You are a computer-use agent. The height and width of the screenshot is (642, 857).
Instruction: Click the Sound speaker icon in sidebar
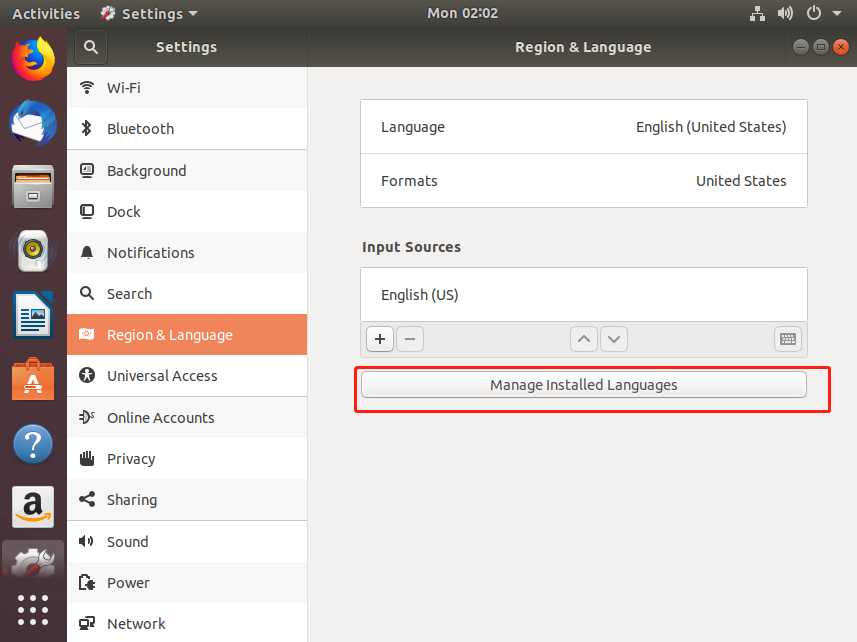[86, 541]
